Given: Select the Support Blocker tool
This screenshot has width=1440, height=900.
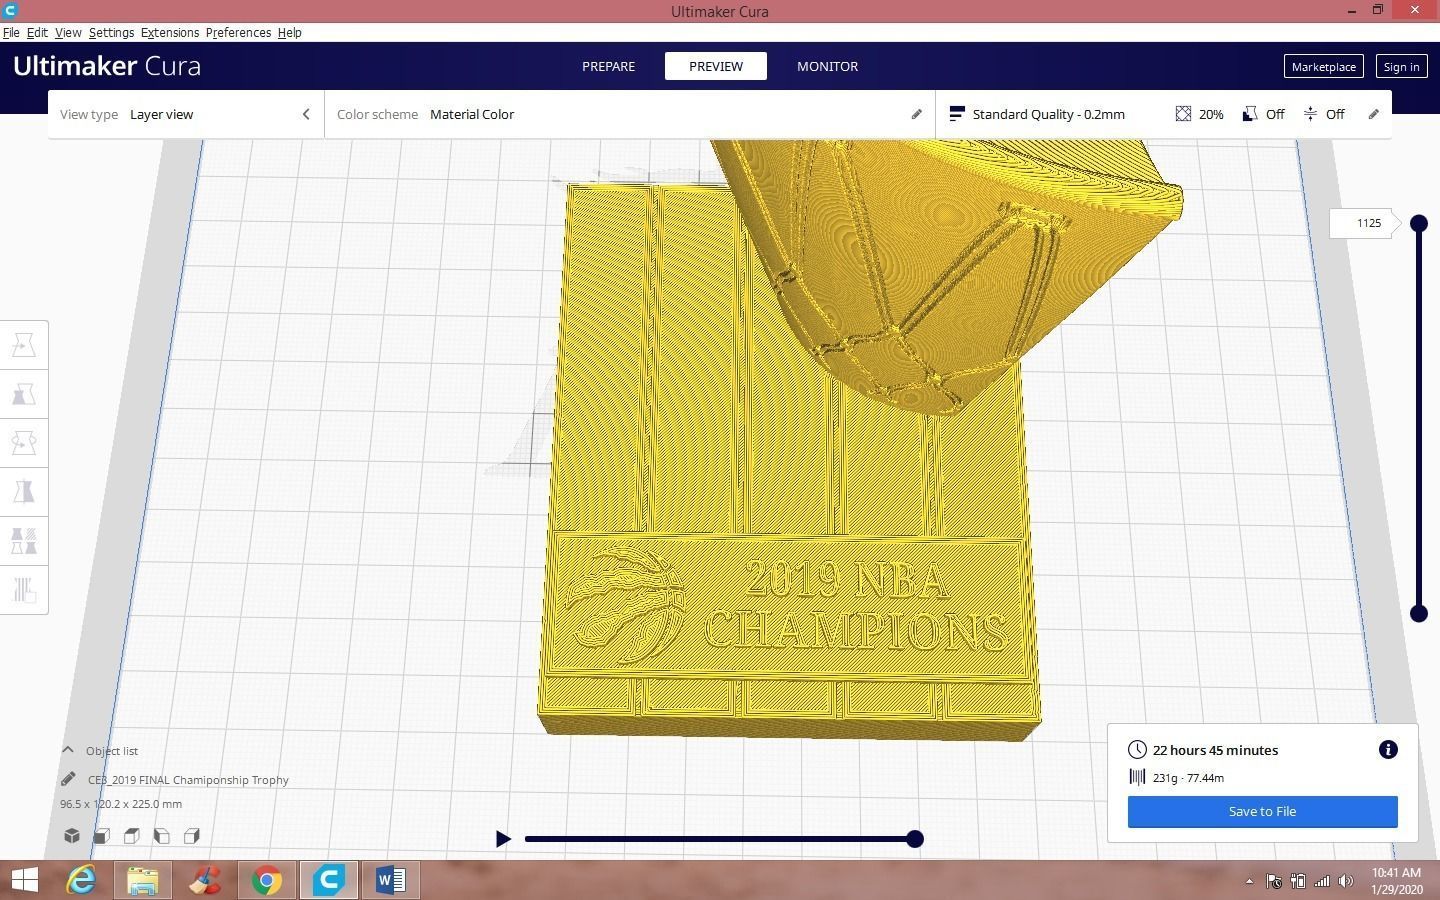Looking at the screenshot, I should (x=24, y=590).
